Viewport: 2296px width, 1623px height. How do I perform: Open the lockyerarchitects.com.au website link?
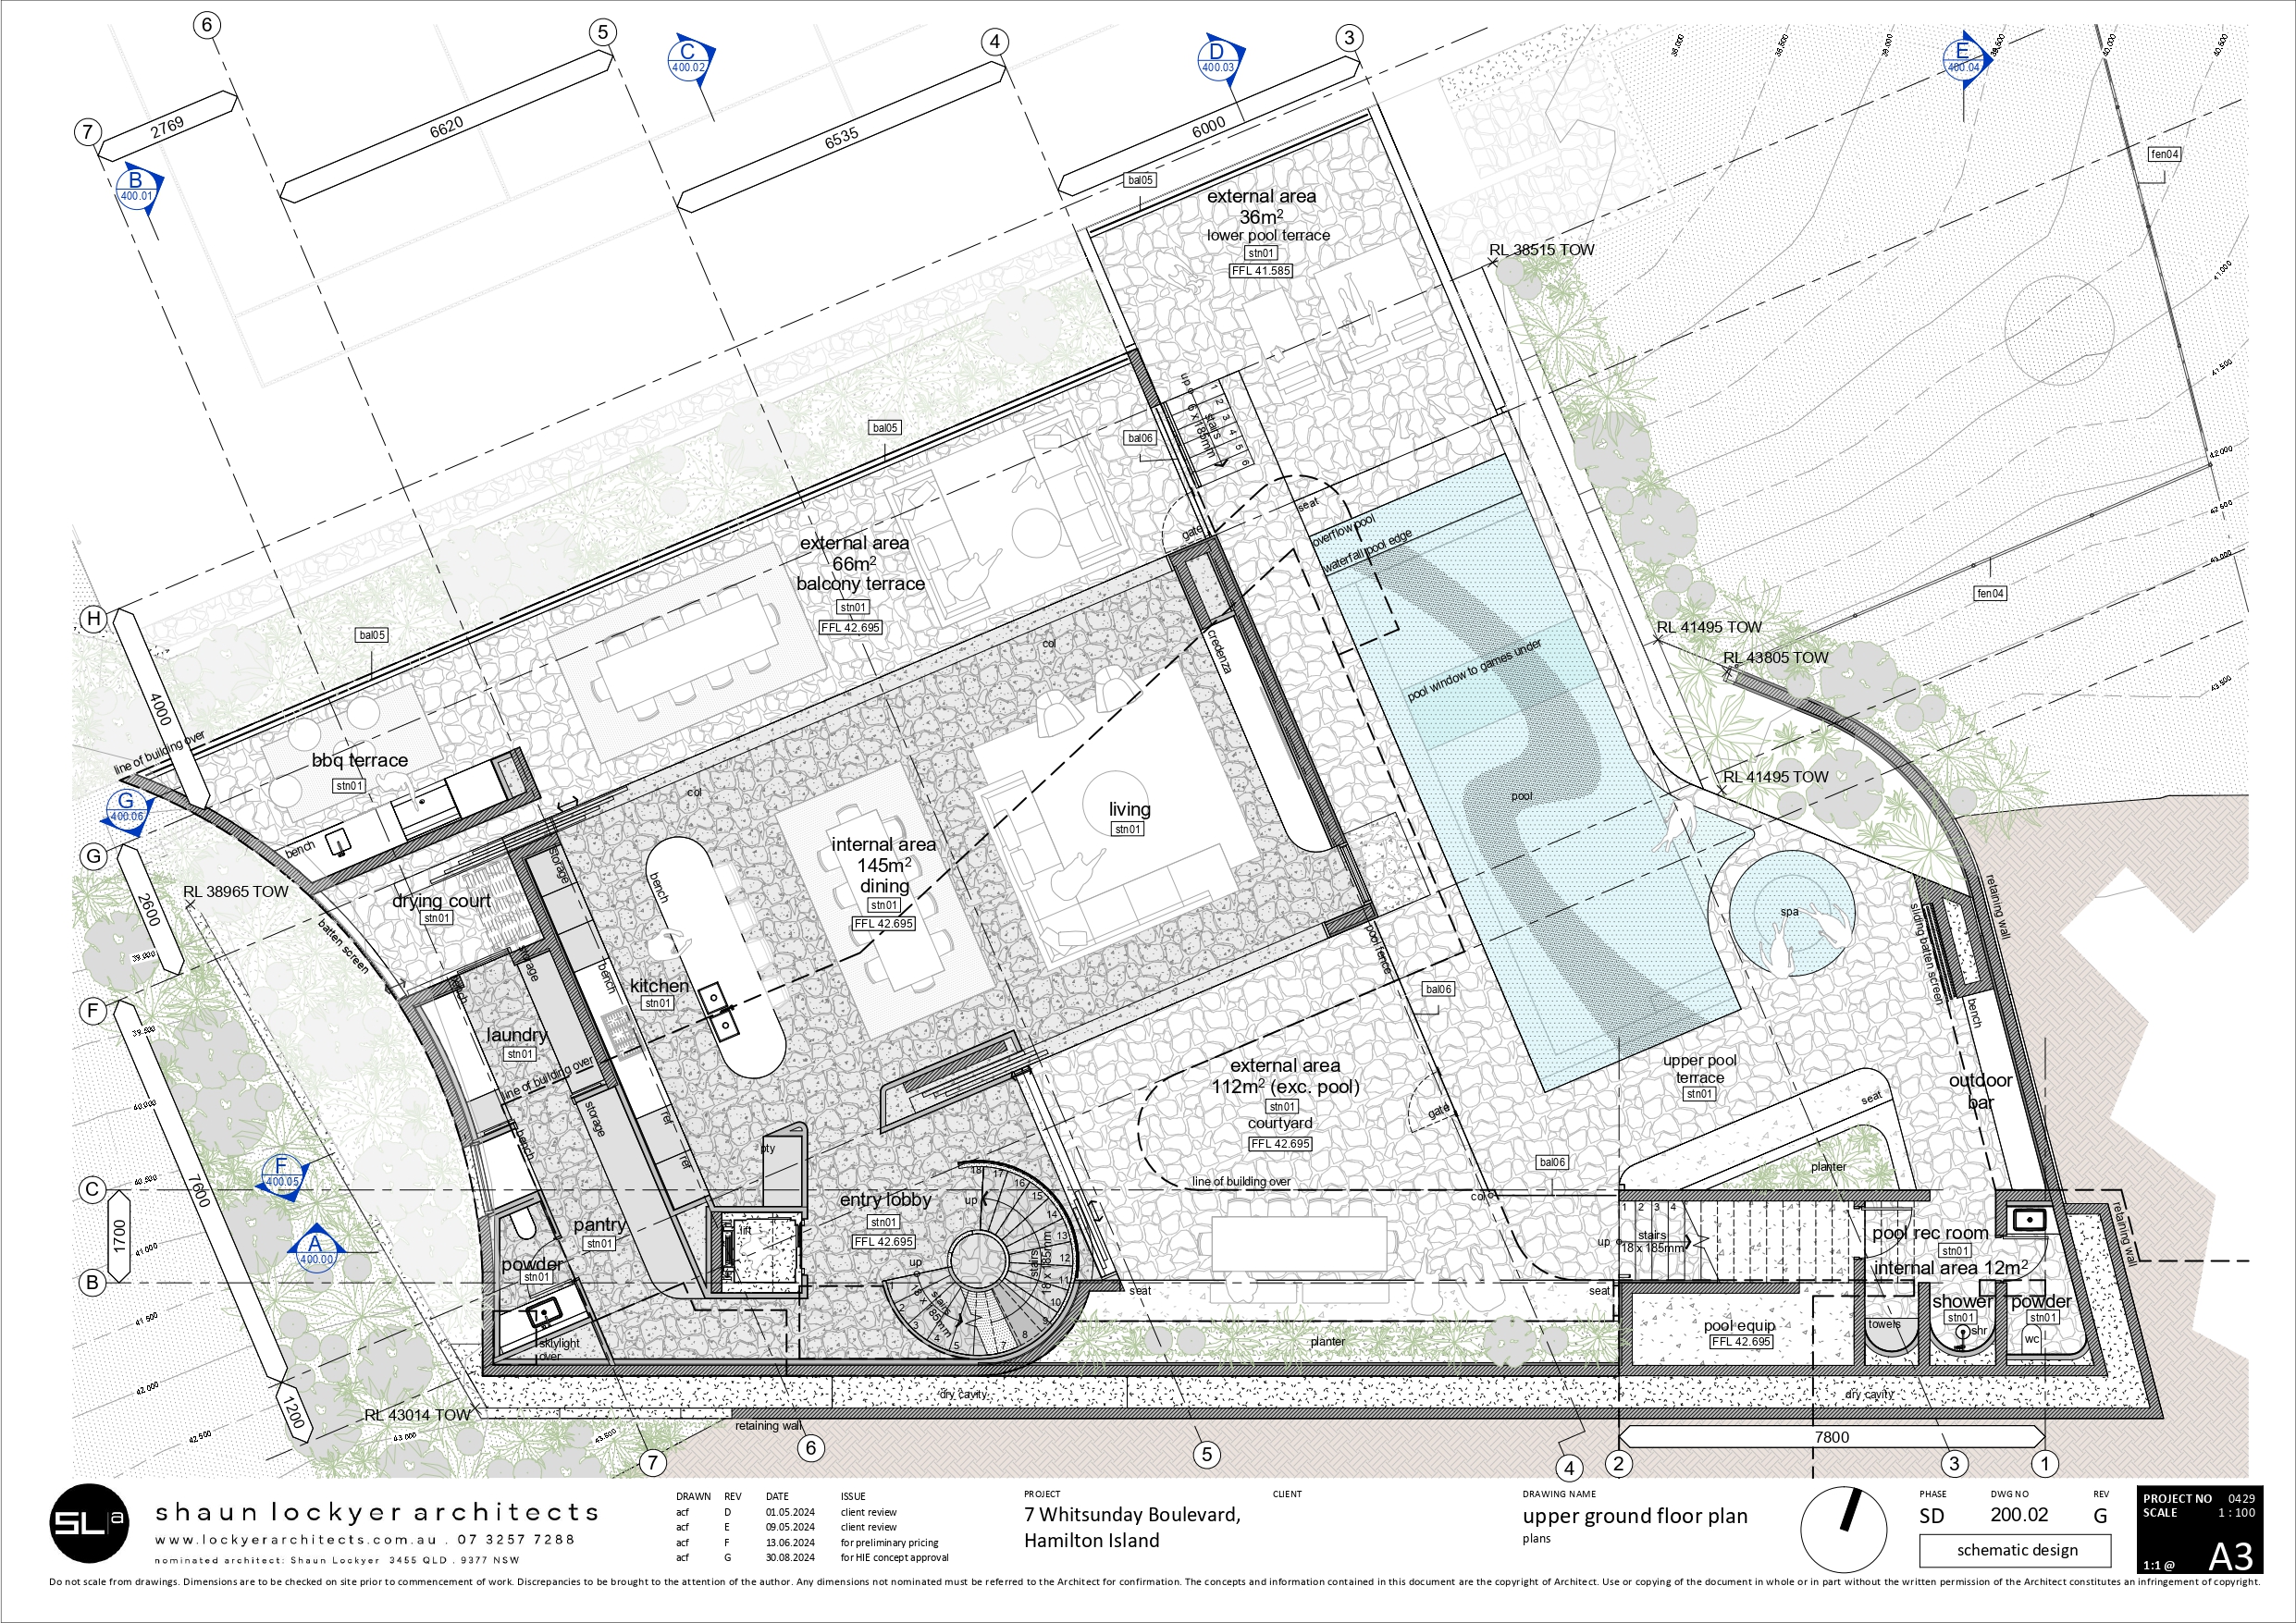coord(296,1540)
